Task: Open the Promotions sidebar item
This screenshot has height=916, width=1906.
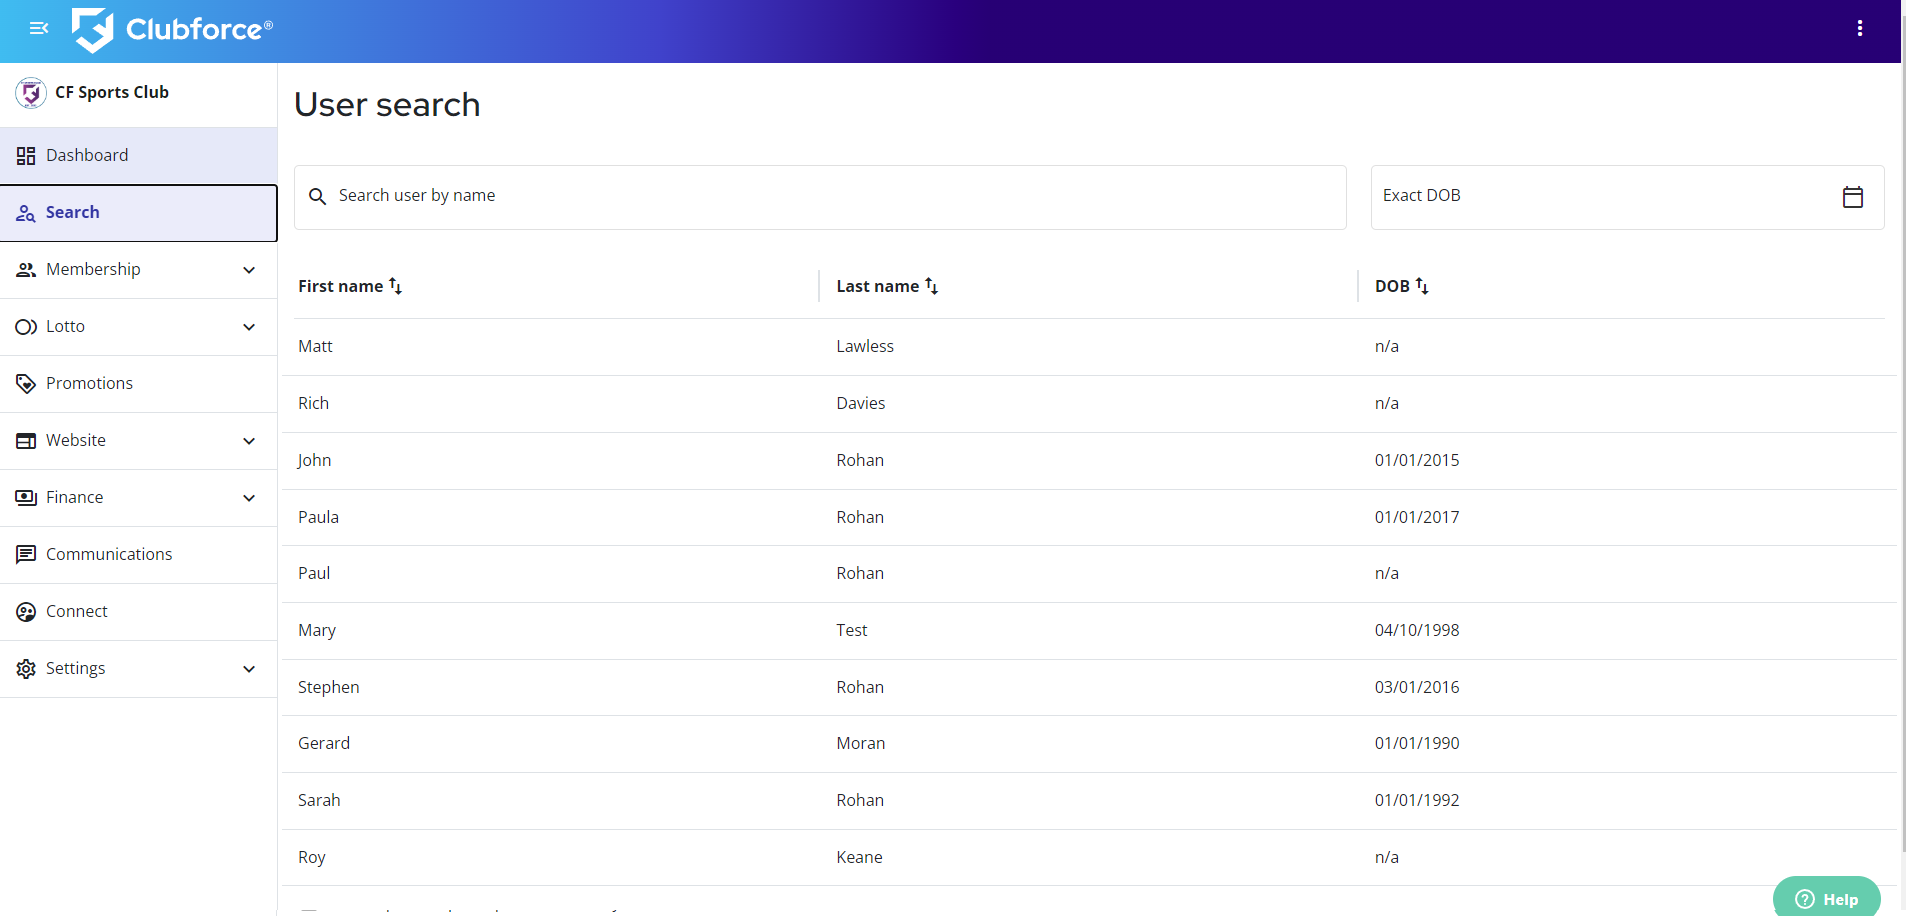Action: coord(89,384)
